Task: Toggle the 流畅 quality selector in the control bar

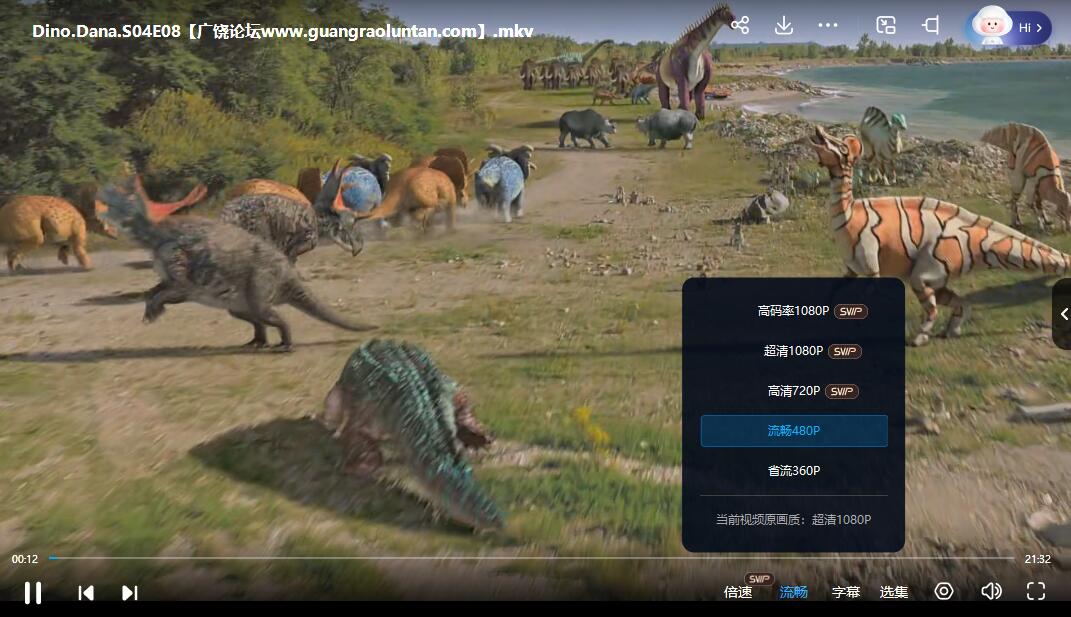Action: [x=794, y=592]
